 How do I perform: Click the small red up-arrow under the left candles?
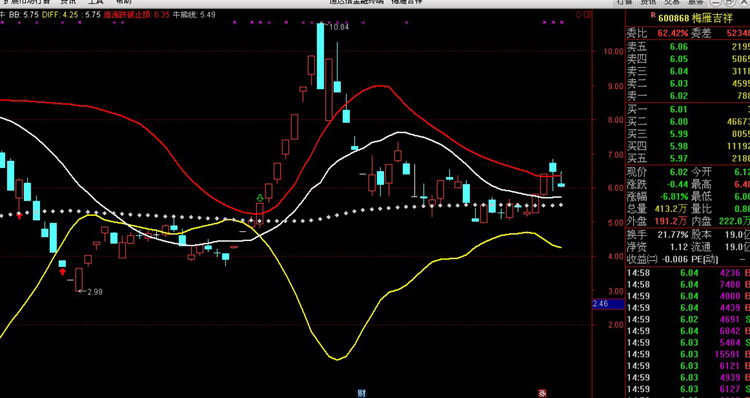pyautogui.click(x=19, y=216)
